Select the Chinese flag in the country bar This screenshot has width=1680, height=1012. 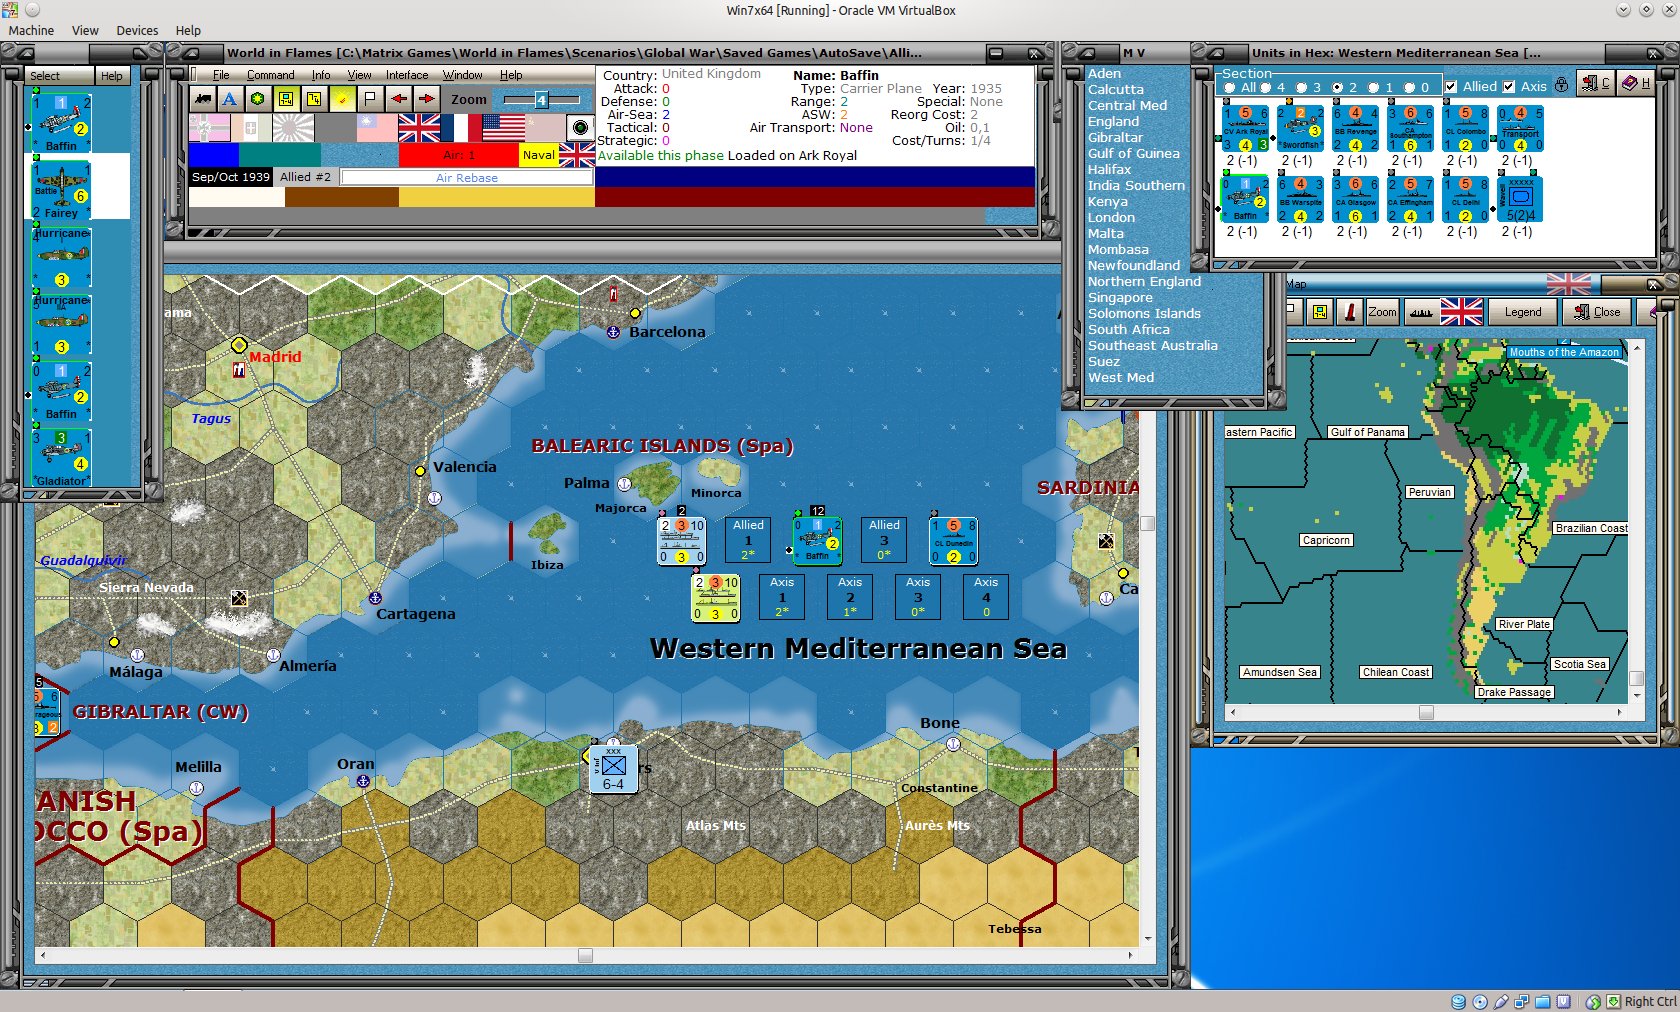click(377, 128)
